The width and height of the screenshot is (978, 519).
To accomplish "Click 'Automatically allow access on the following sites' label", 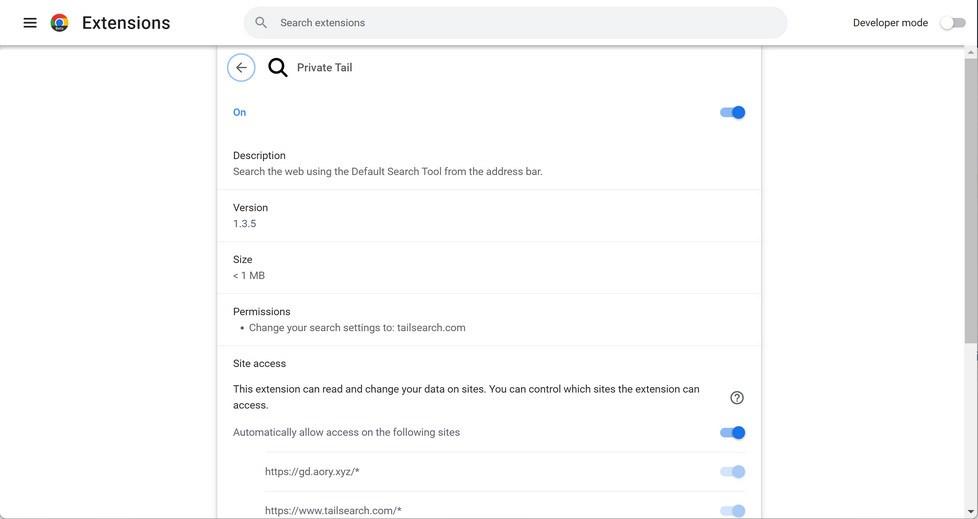I will pyautogui.click(x=346, y=432).
